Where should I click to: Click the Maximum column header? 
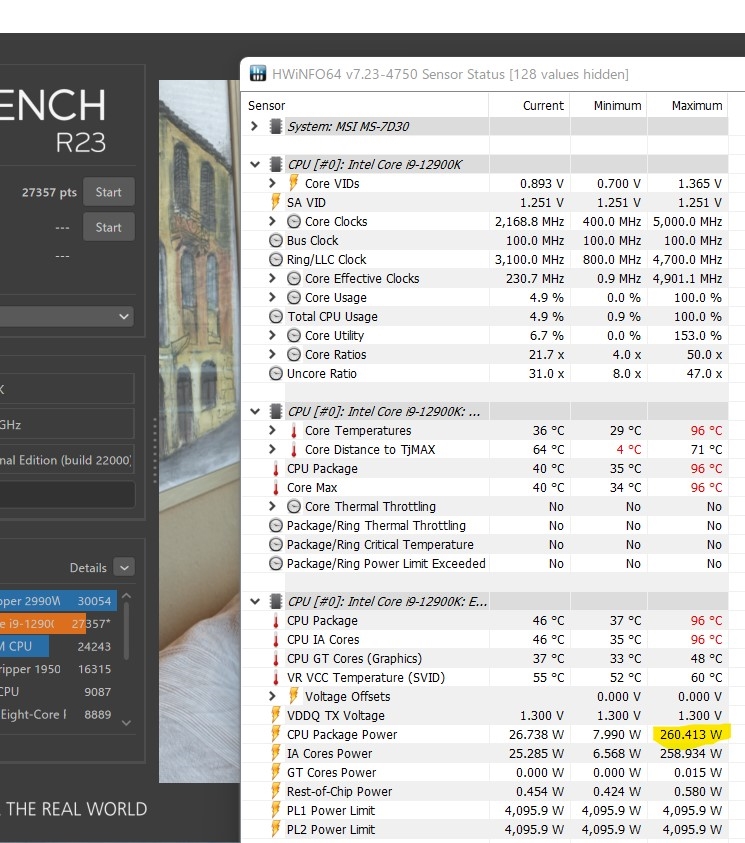(697, 105)
